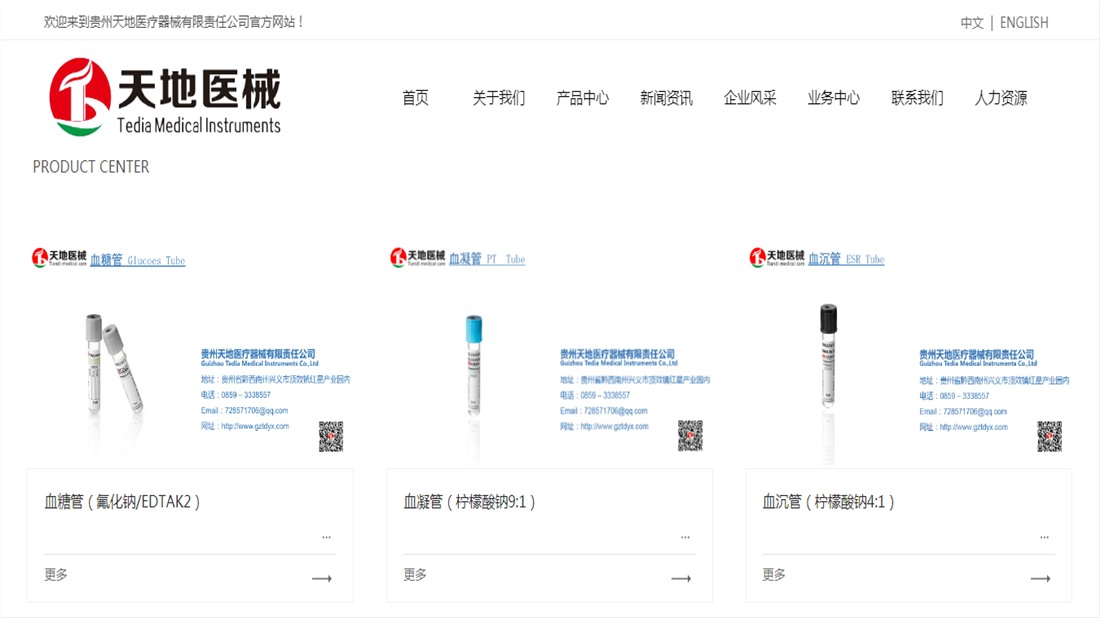Switch site language to ENGLISH
Viewport: 1100px width, 618px height.
click(1022, 22)
